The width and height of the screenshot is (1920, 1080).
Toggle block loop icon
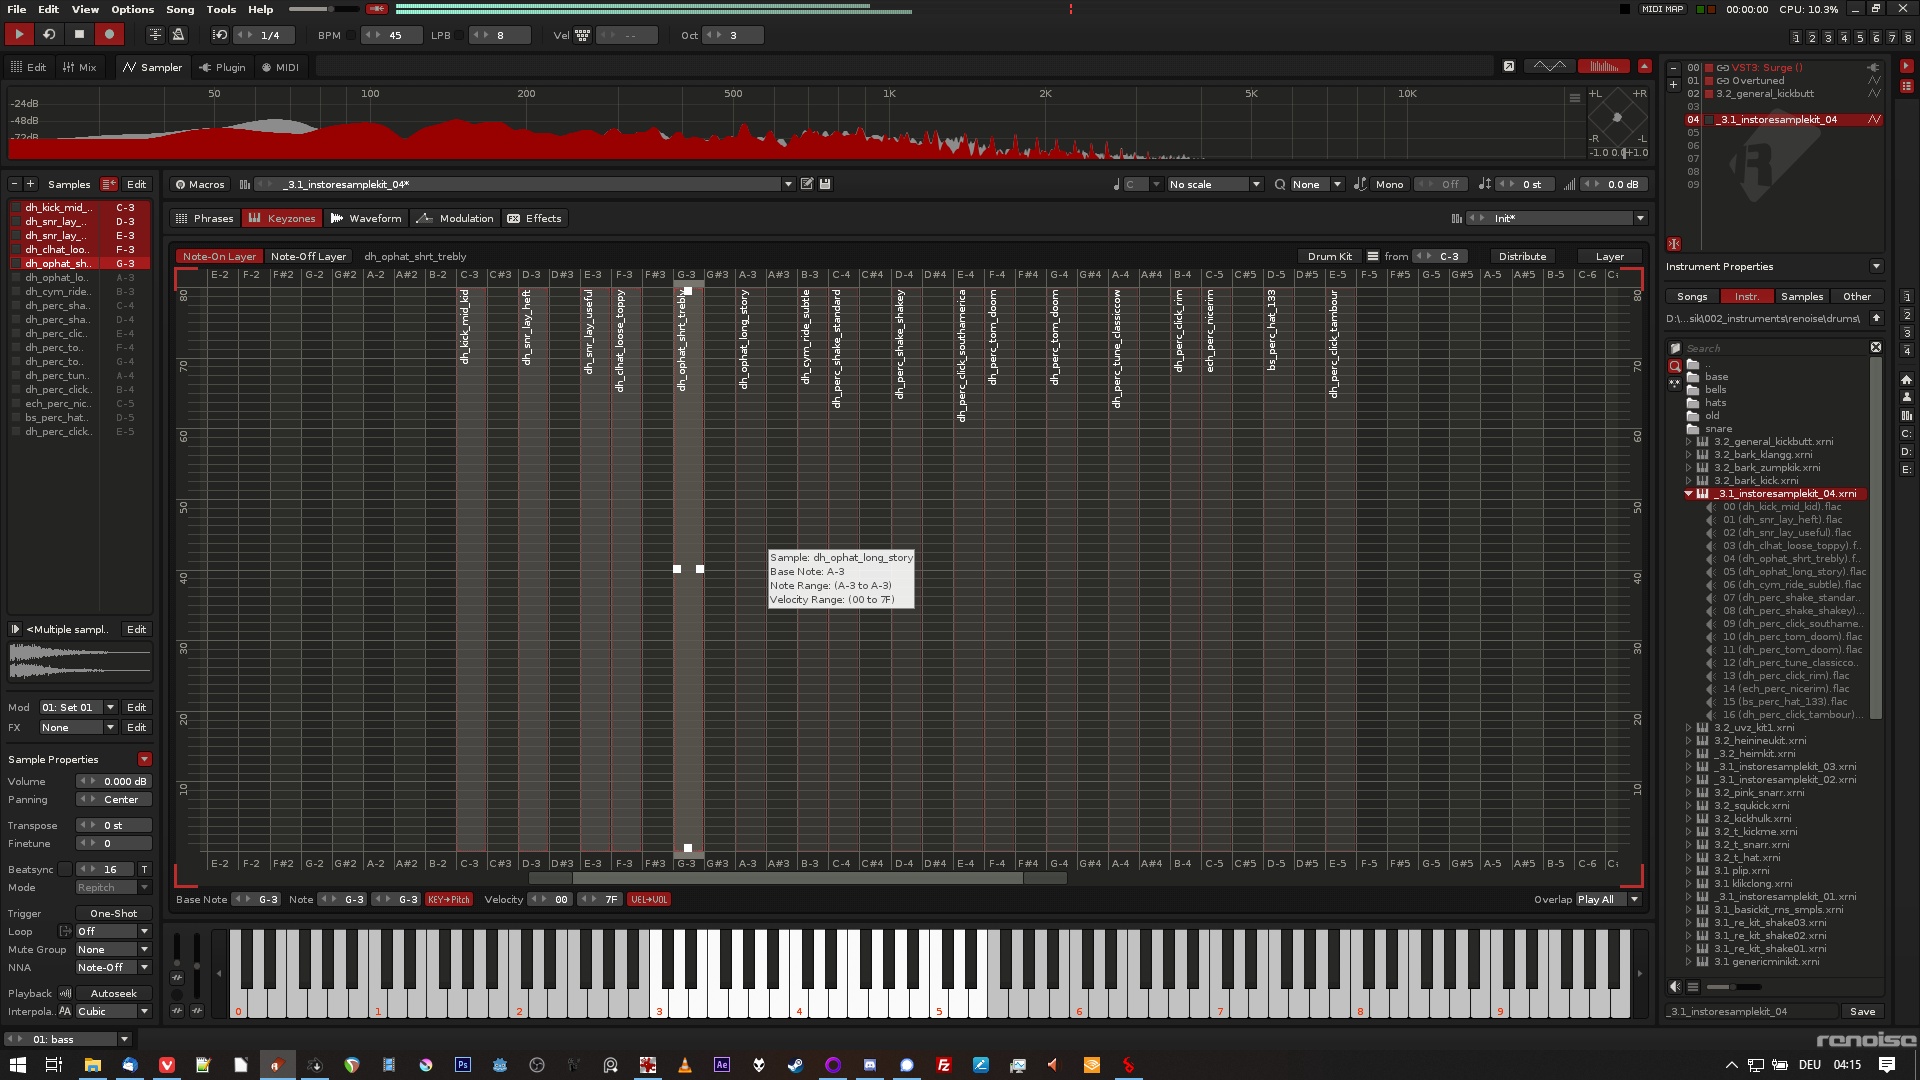(x=220, y=34)
